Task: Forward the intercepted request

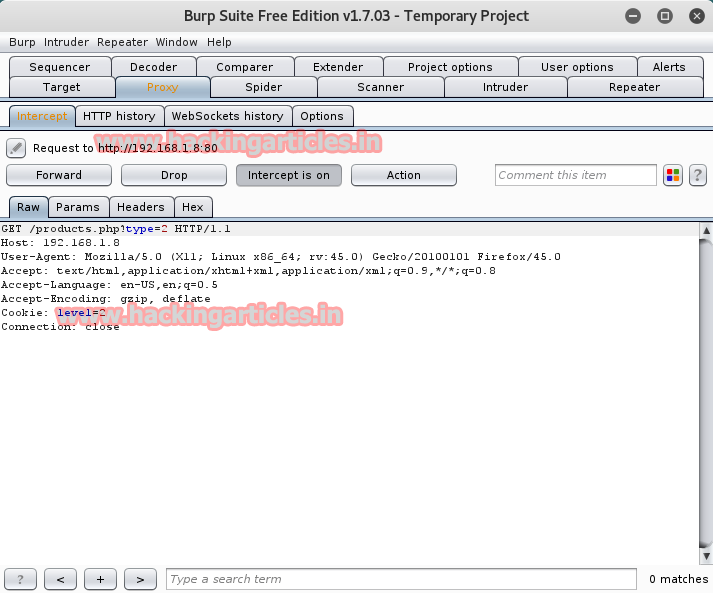Action: point(59,175)
